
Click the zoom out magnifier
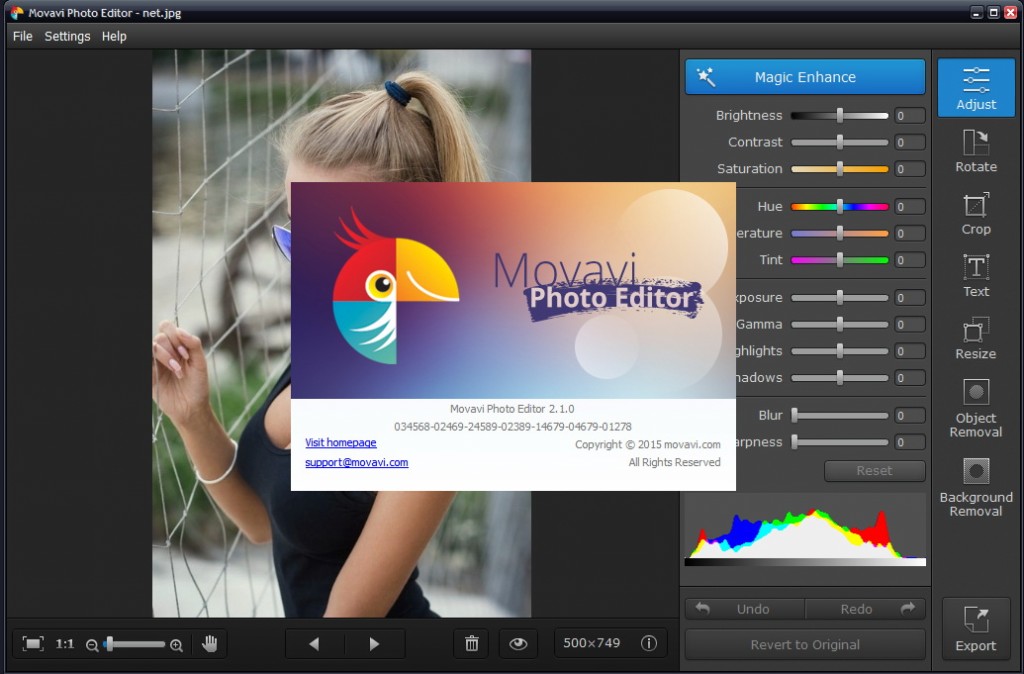(x=92, y=645)
